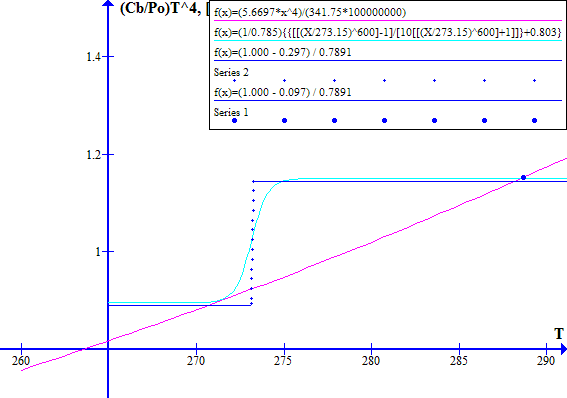Click the (Cb/Po)T^4 axis title
Image resolution: width=567 pixels, height=398 pixels.
tap(161, 8)
